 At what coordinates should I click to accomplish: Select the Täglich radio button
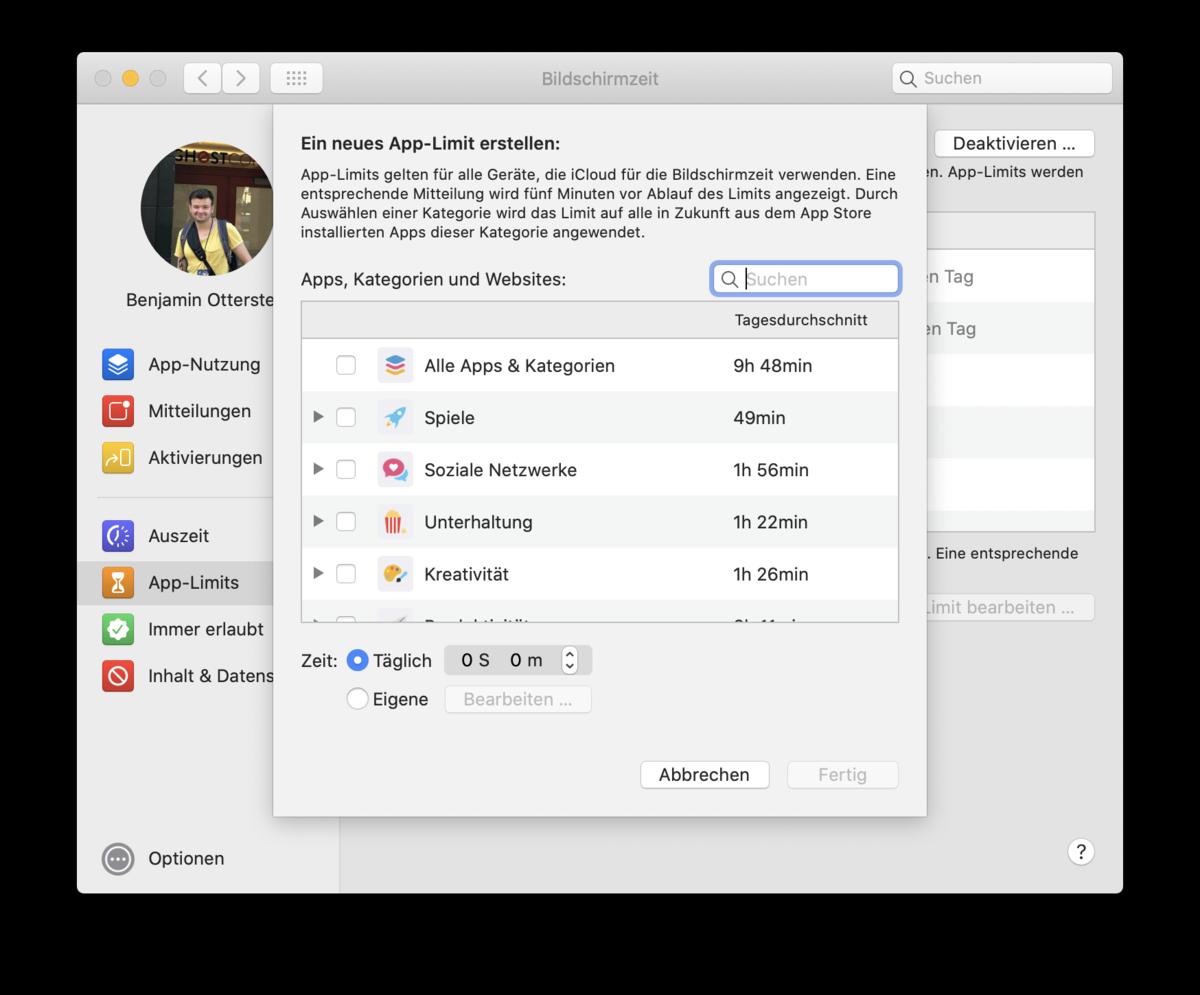pos(357,660)
